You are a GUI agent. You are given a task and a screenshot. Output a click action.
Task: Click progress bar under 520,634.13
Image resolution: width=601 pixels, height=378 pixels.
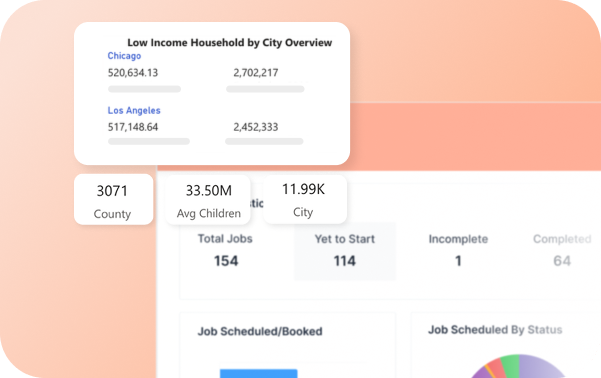(145, 89)
